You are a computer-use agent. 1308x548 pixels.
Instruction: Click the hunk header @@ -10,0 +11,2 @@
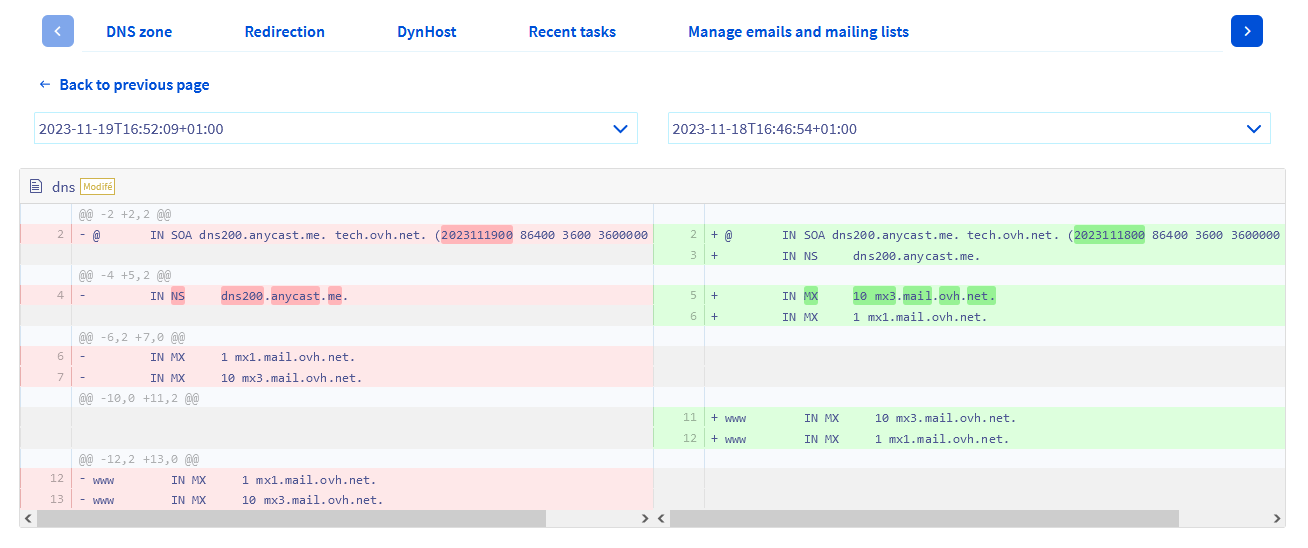(139, 398)
